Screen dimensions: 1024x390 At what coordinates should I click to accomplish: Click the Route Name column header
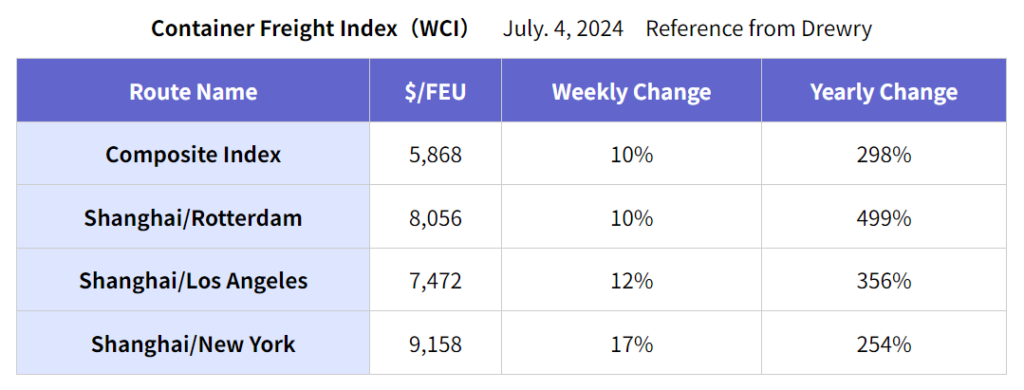coord(193,91)
